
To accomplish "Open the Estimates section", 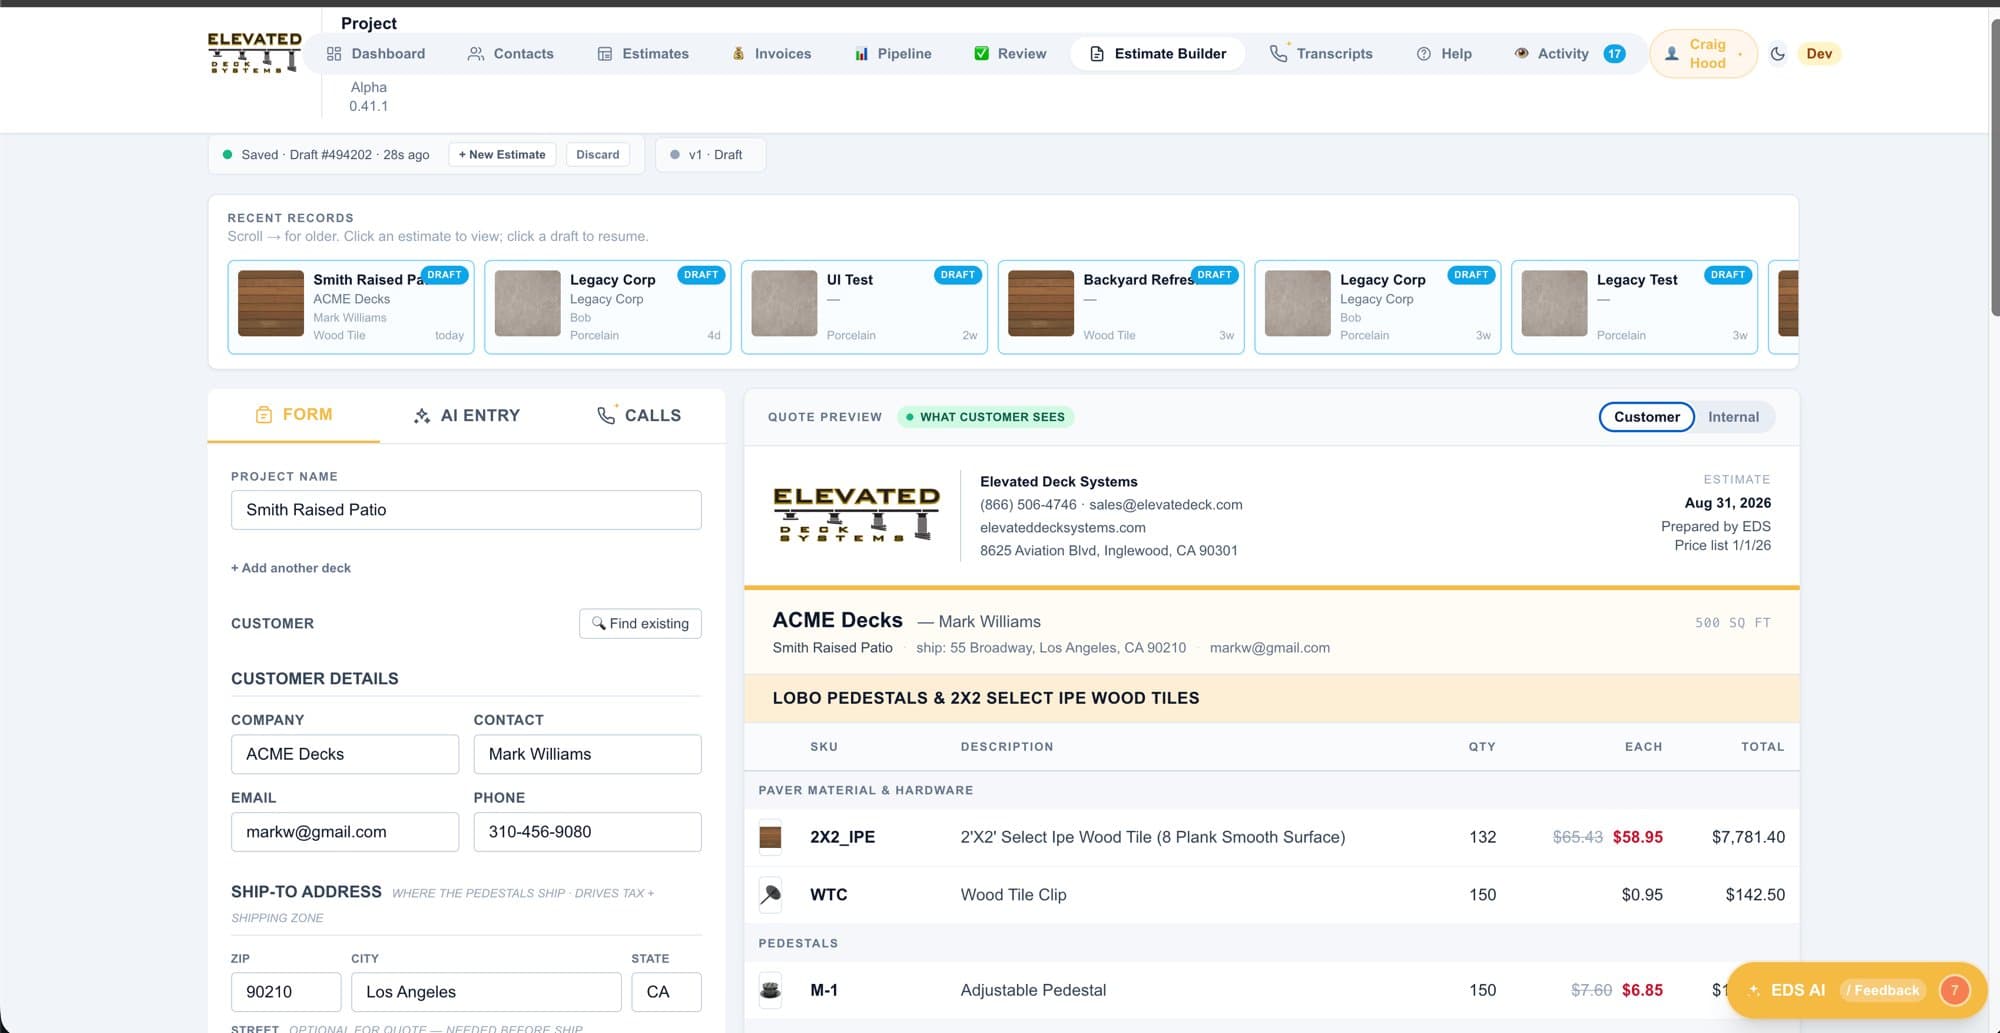I will (643, 54).
